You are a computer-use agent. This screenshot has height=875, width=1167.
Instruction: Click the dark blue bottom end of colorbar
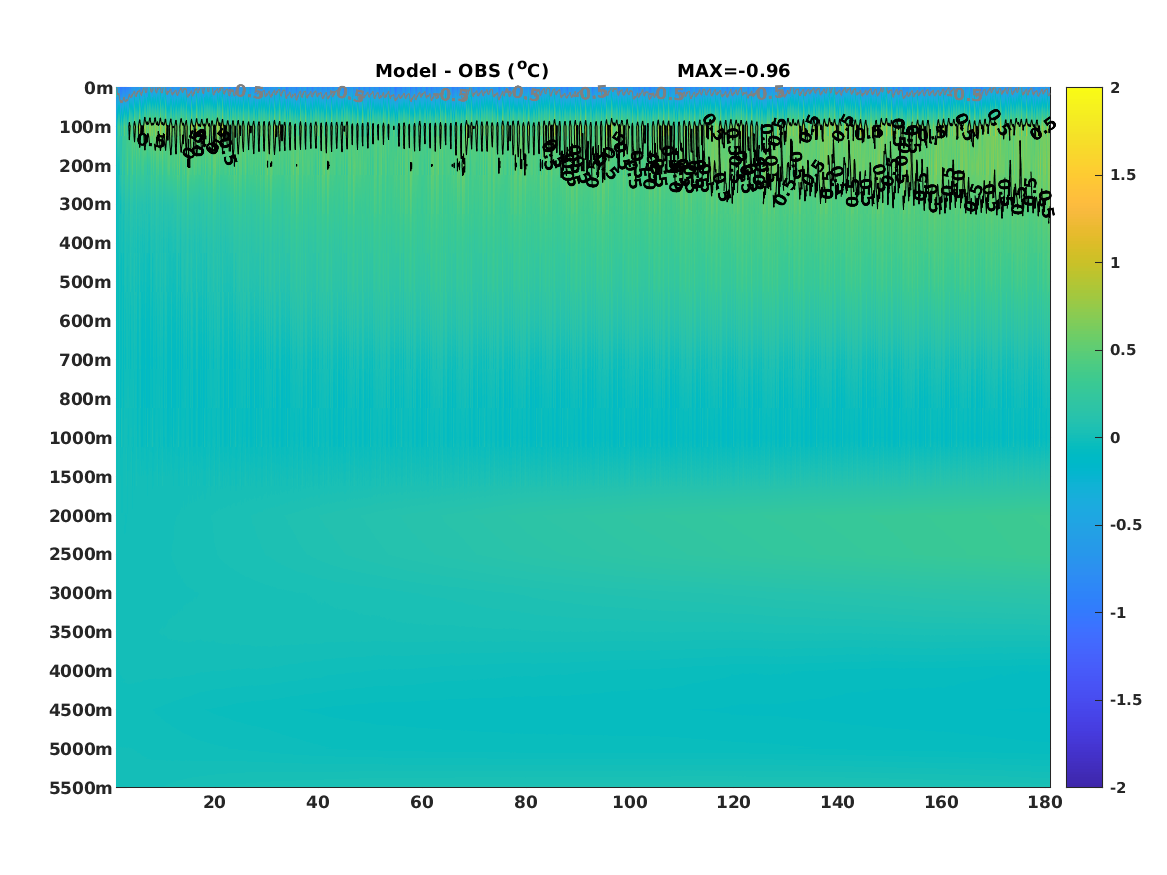tap(1084, 782)
